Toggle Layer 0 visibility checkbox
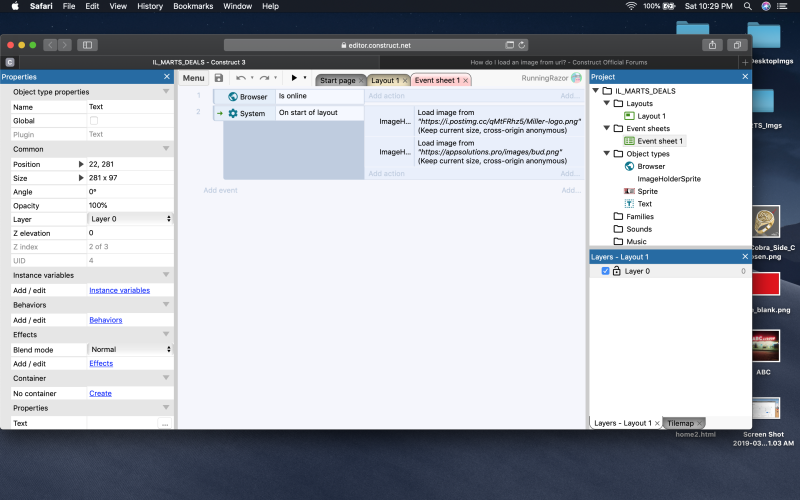Image resolution: width=800 pixels, height=500 pixels. (605, 271)
